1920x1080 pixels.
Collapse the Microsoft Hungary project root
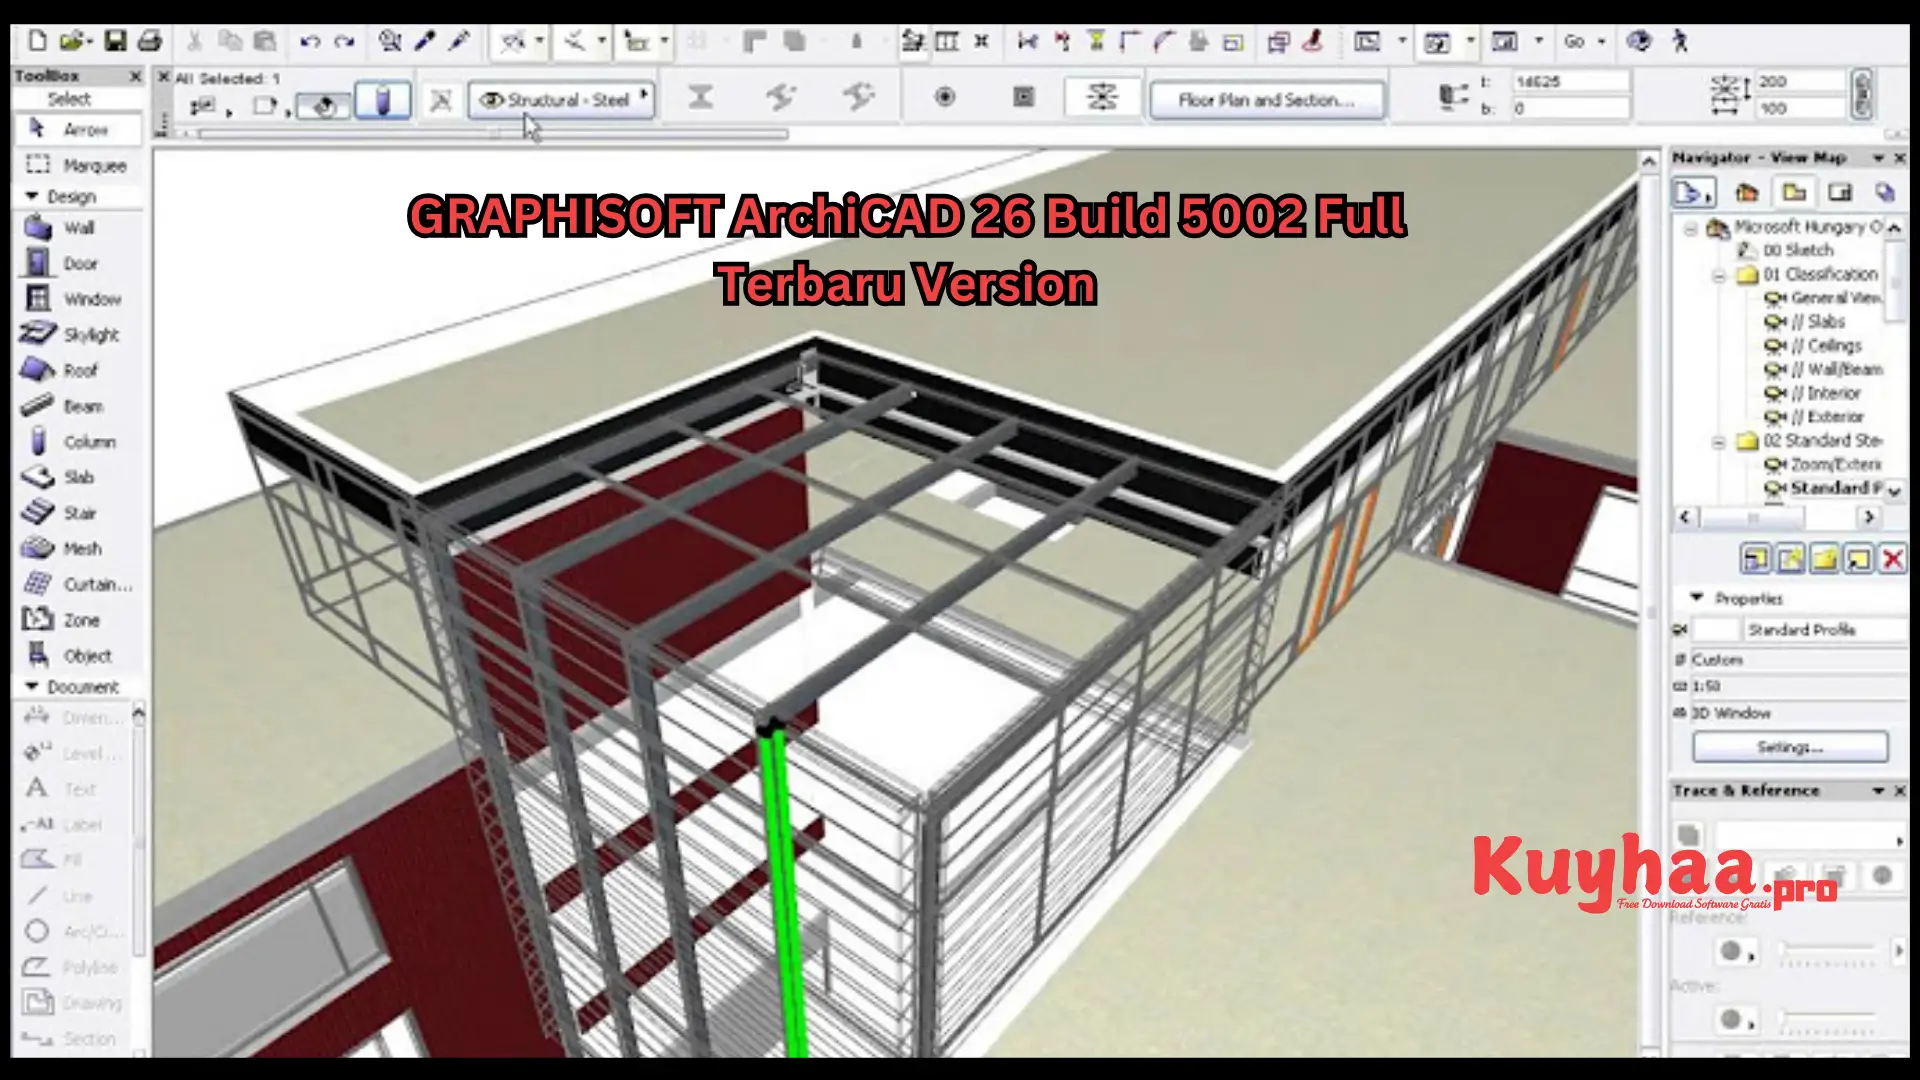[x=1691, y=228]
